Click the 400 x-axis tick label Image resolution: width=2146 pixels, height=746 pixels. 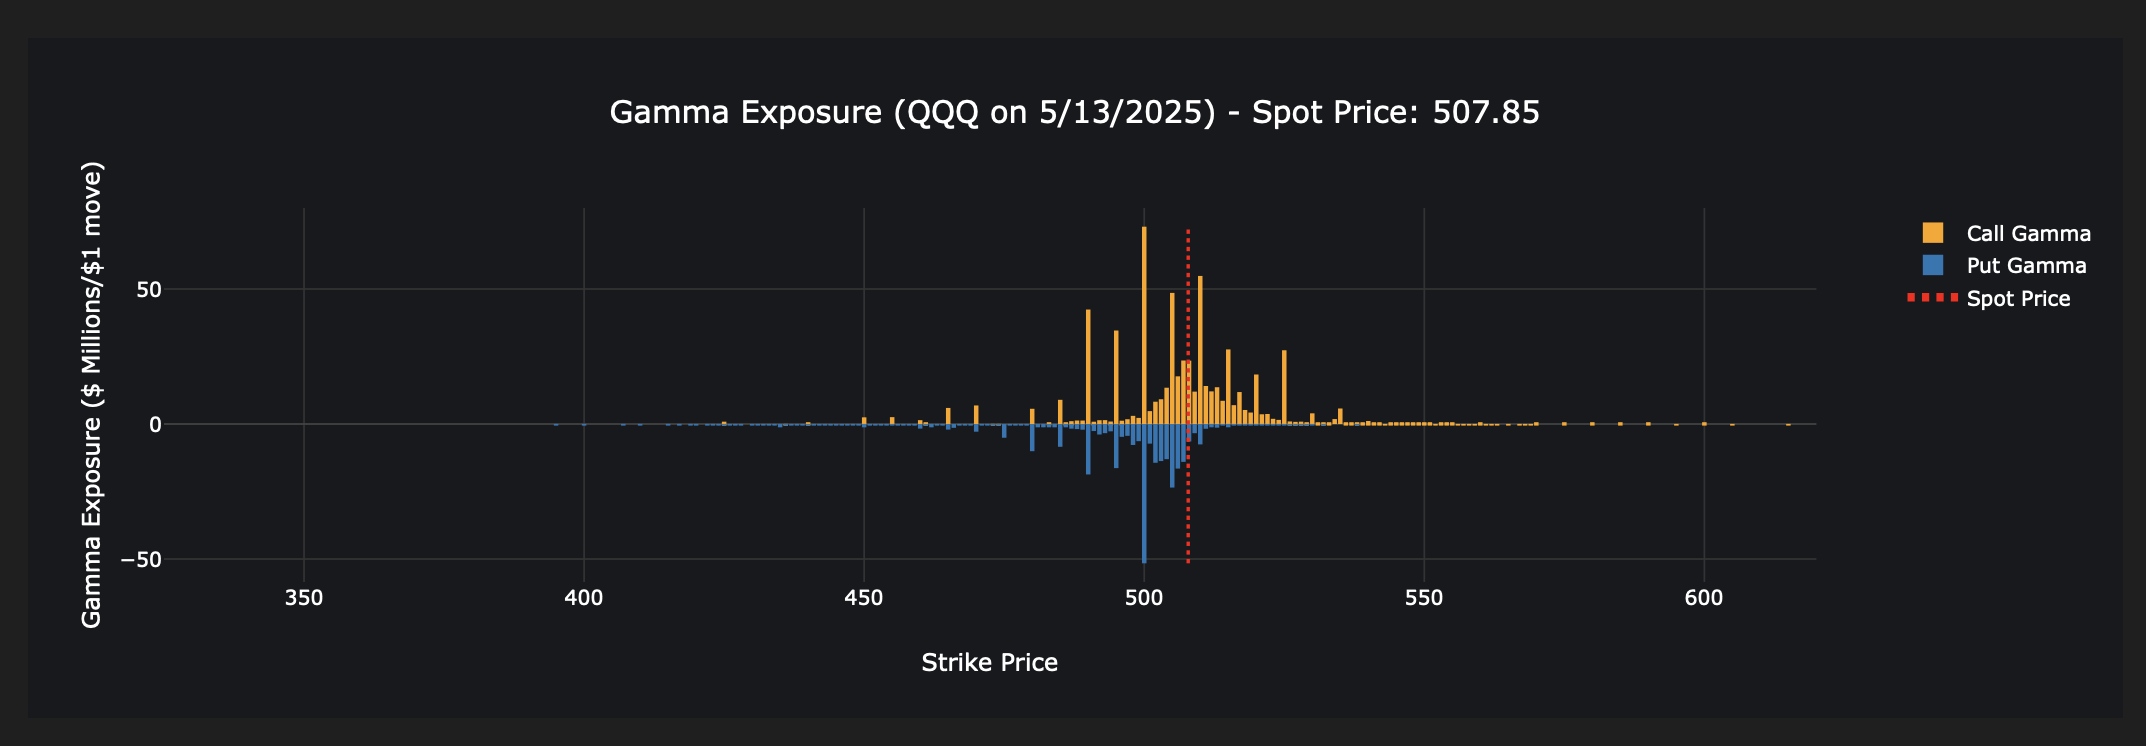click(x=584, y=598)
